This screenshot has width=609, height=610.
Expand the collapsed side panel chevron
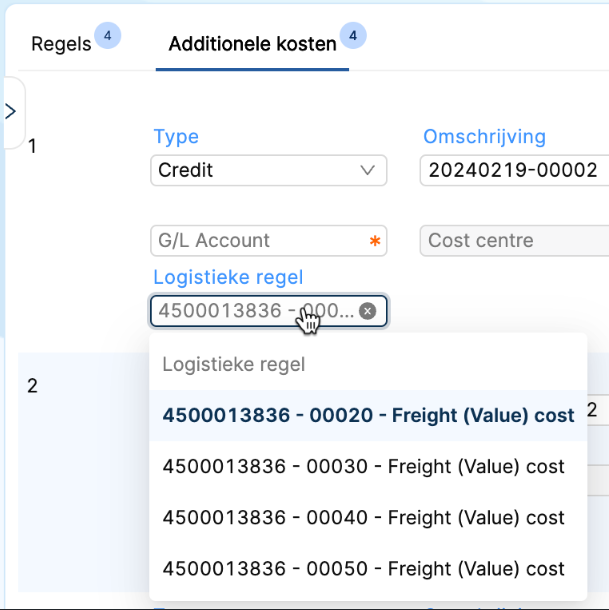(x=11, y=111)
